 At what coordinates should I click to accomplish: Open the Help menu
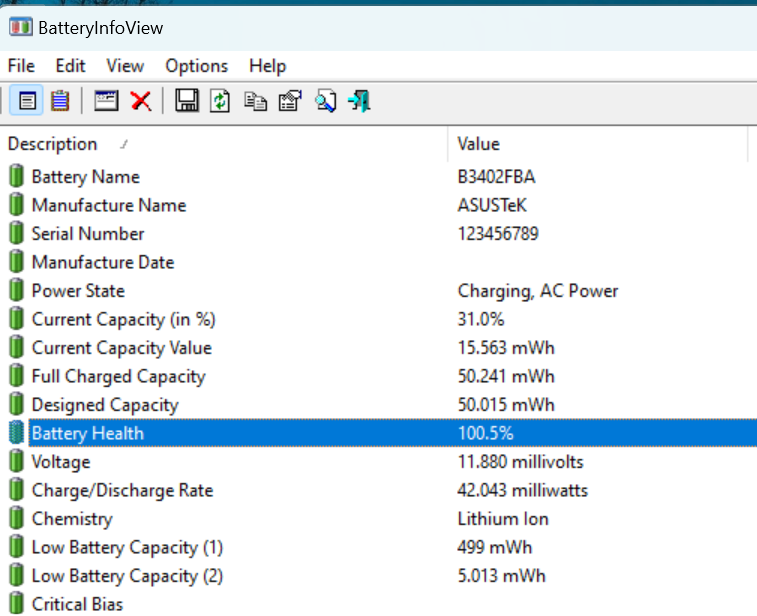267,66
